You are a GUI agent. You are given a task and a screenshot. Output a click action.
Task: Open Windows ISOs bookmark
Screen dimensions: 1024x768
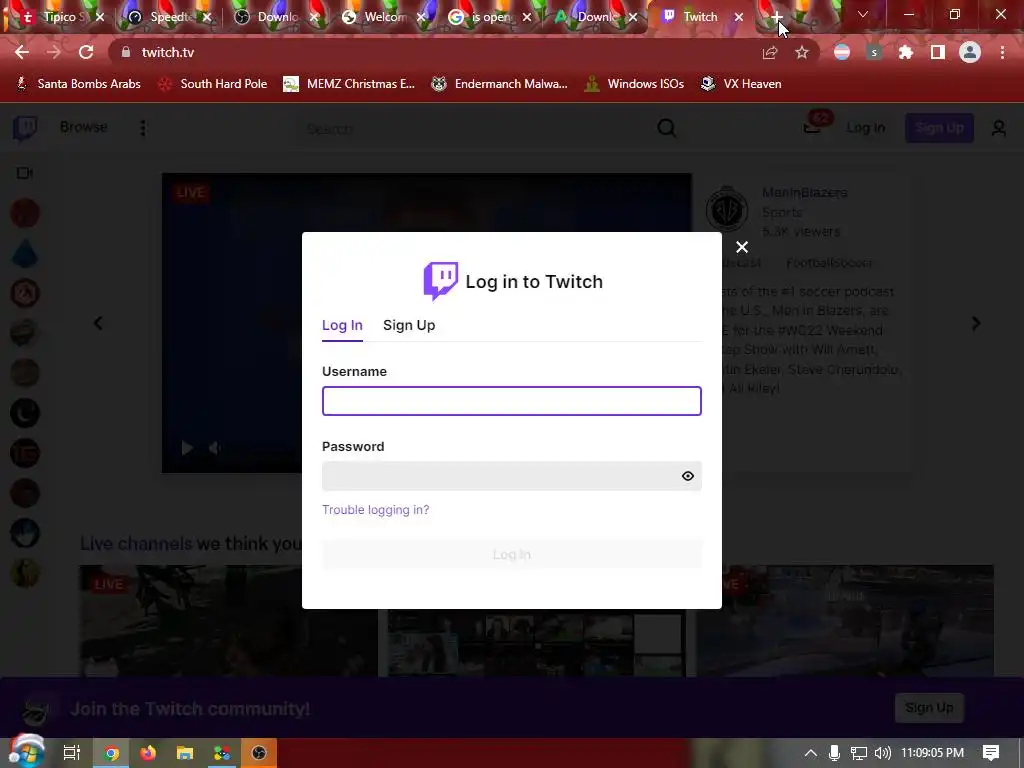tap(634, 84)
